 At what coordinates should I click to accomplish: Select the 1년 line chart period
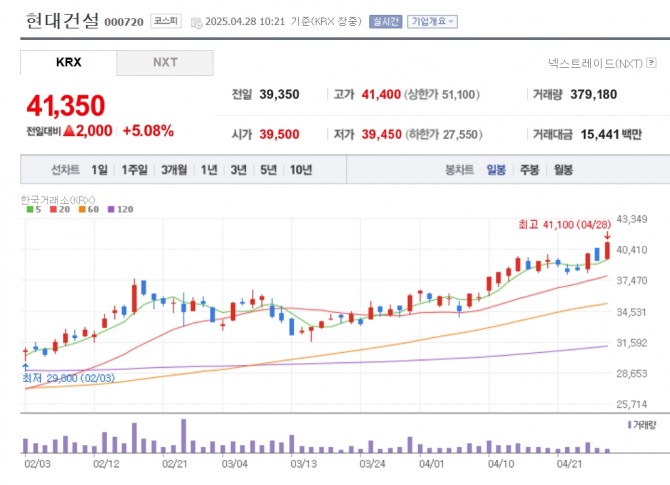point(209,170)
